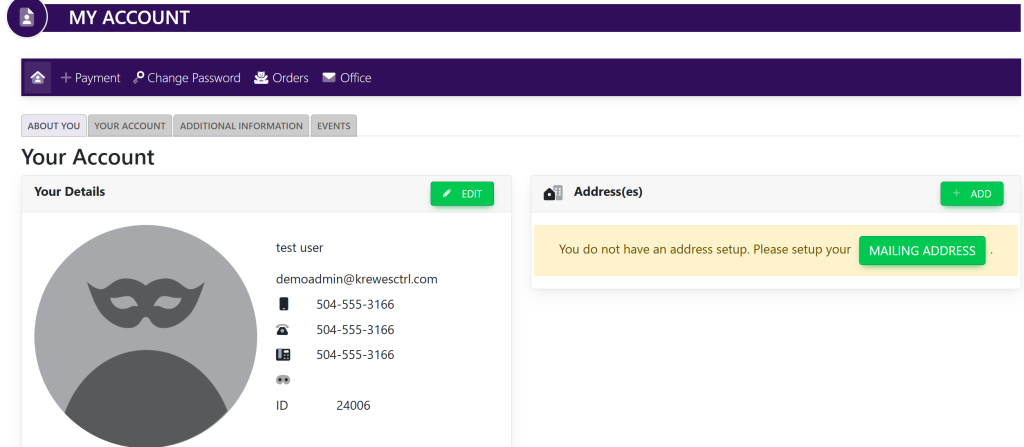Open the Additional Information tab
Viewport: 1024px width, 447px height.
(x=241, y=126)
